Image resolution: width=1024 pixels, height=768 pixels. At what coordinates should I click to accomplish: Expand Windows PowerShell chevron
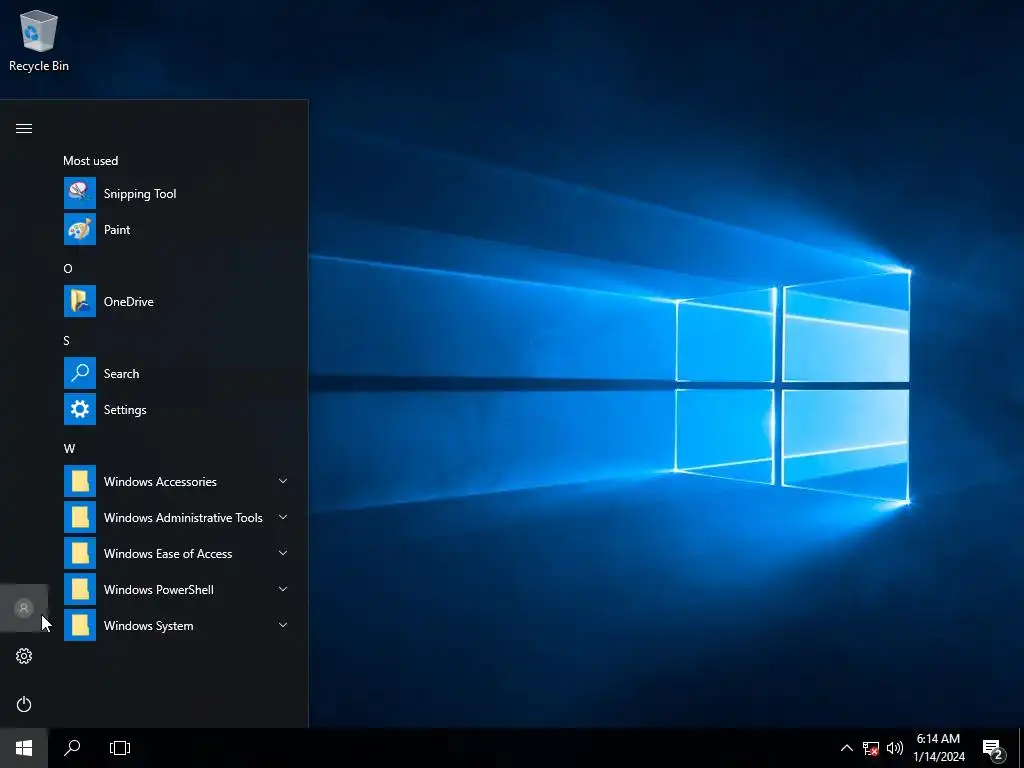coord(283,589)
